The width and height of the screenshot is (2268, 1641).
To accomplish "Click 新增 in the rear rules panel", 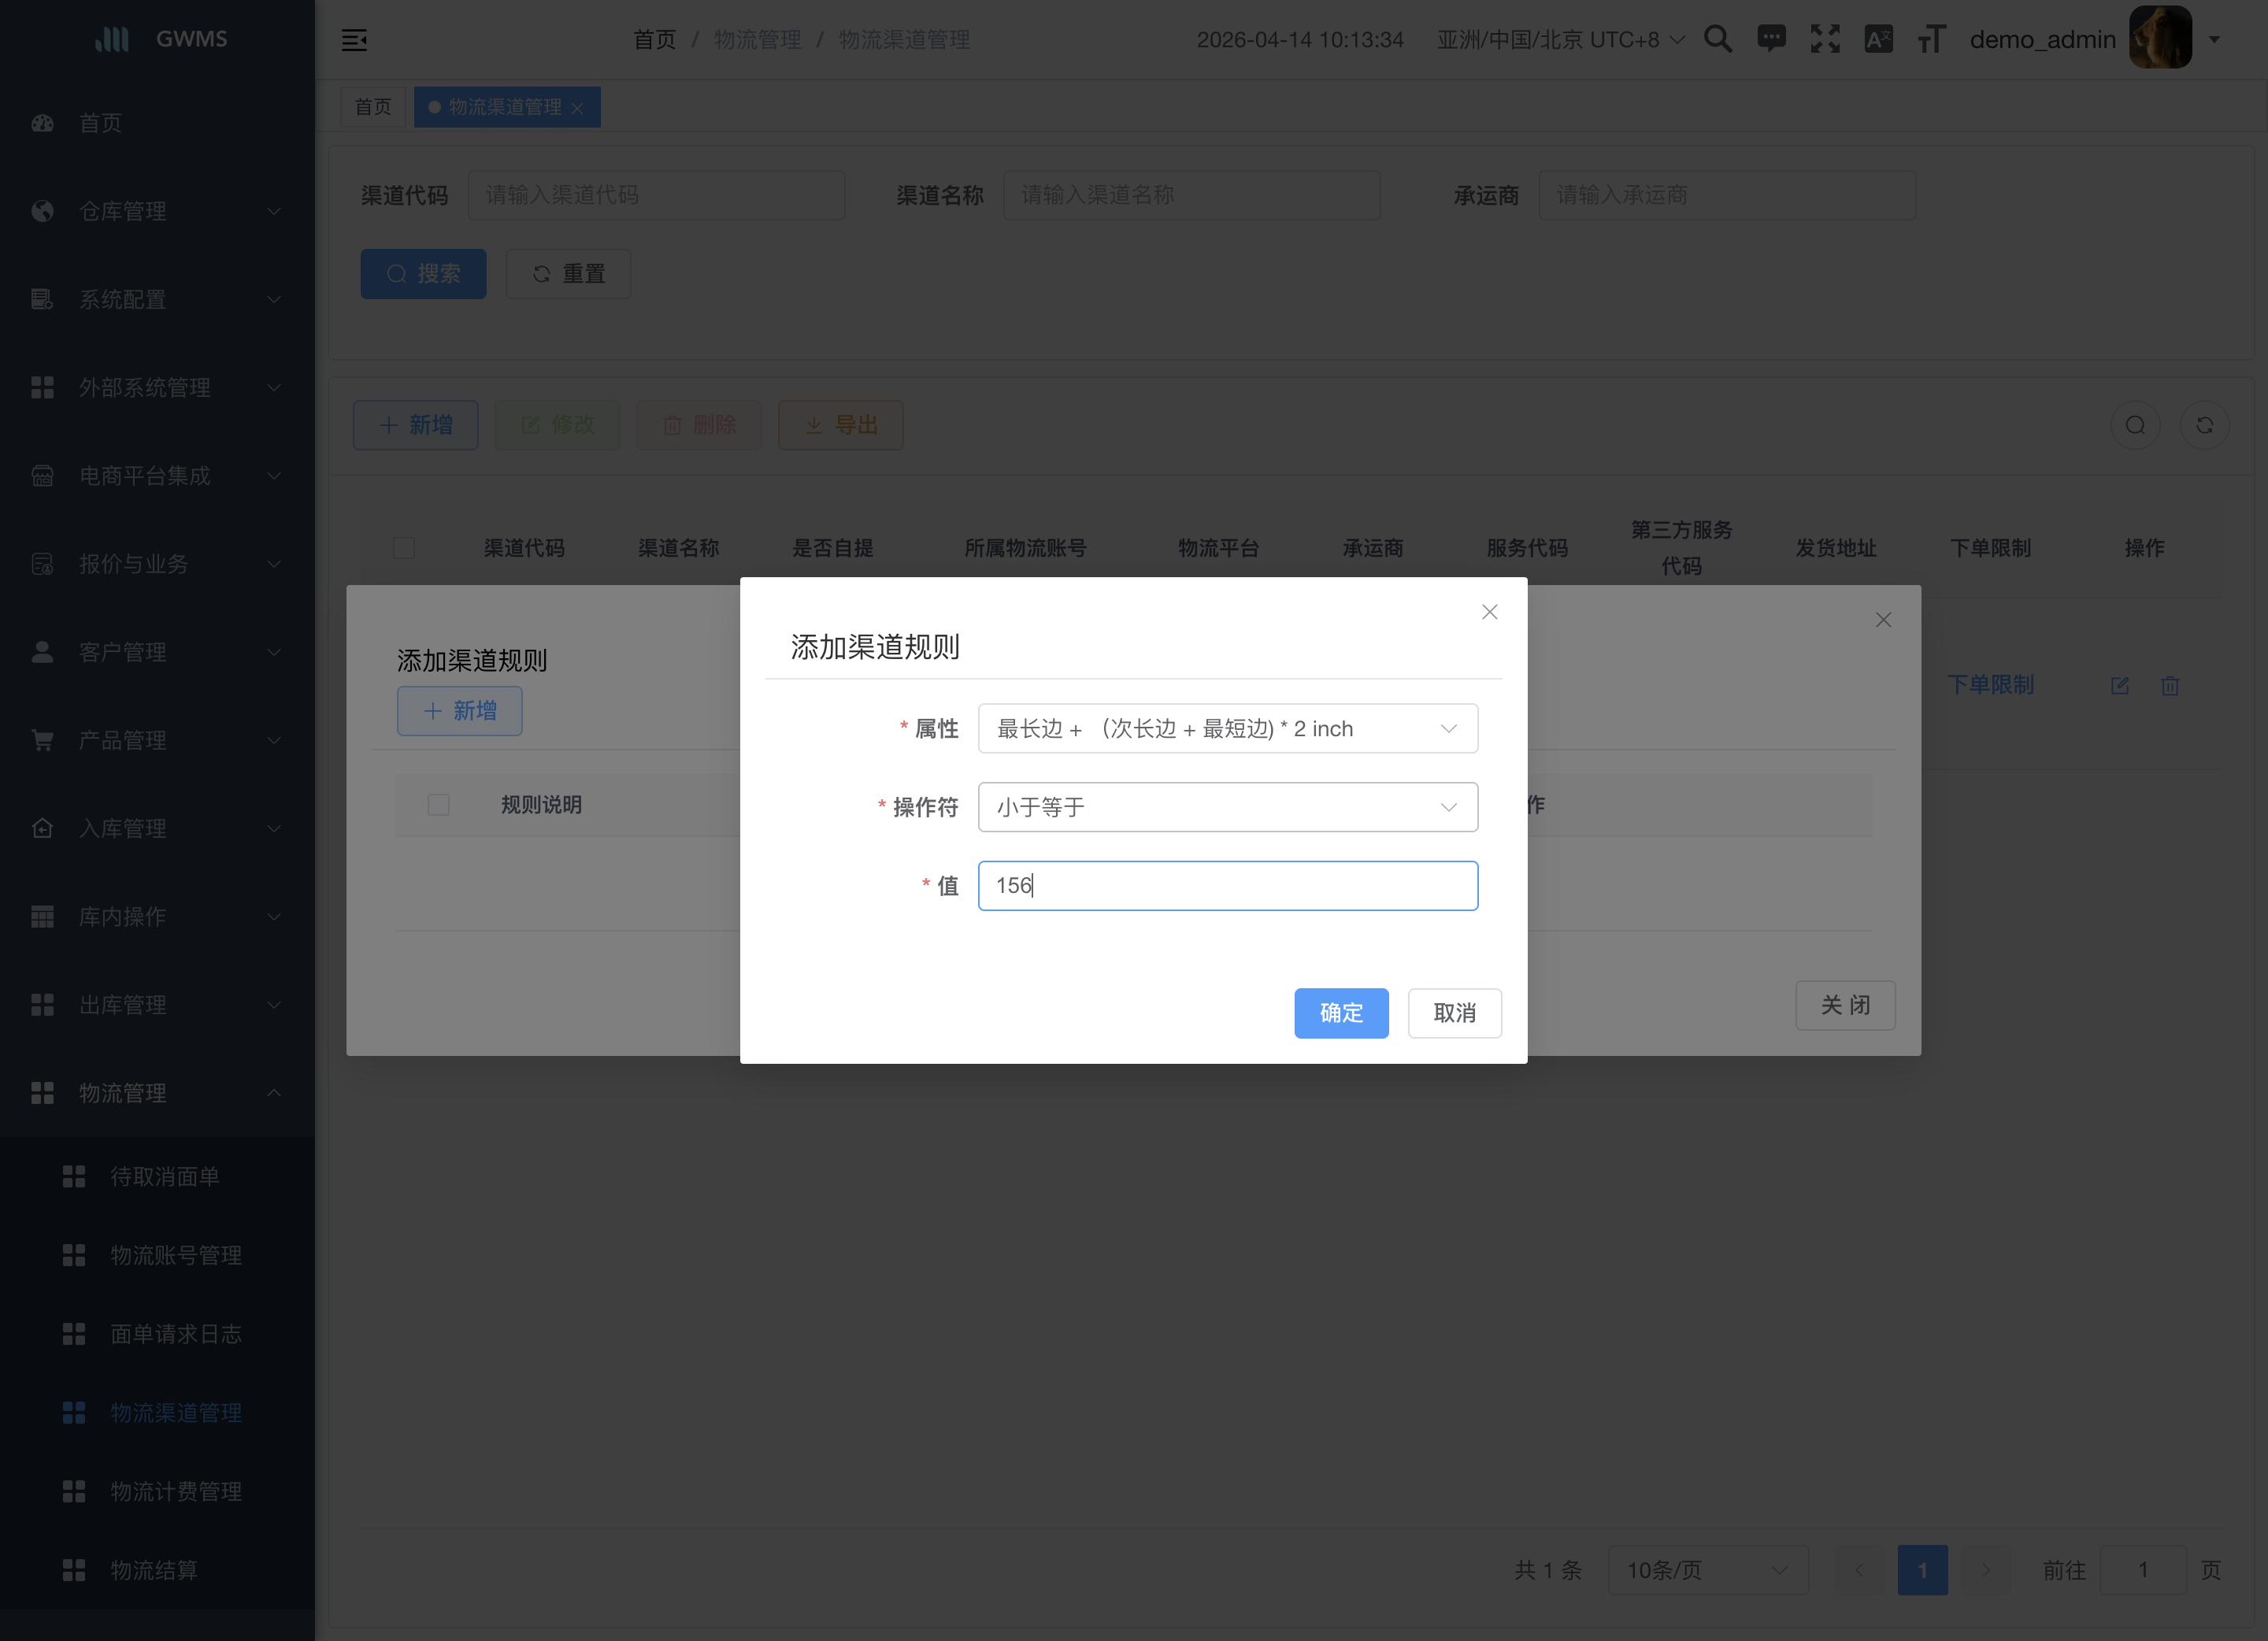I will click(460, 711).
